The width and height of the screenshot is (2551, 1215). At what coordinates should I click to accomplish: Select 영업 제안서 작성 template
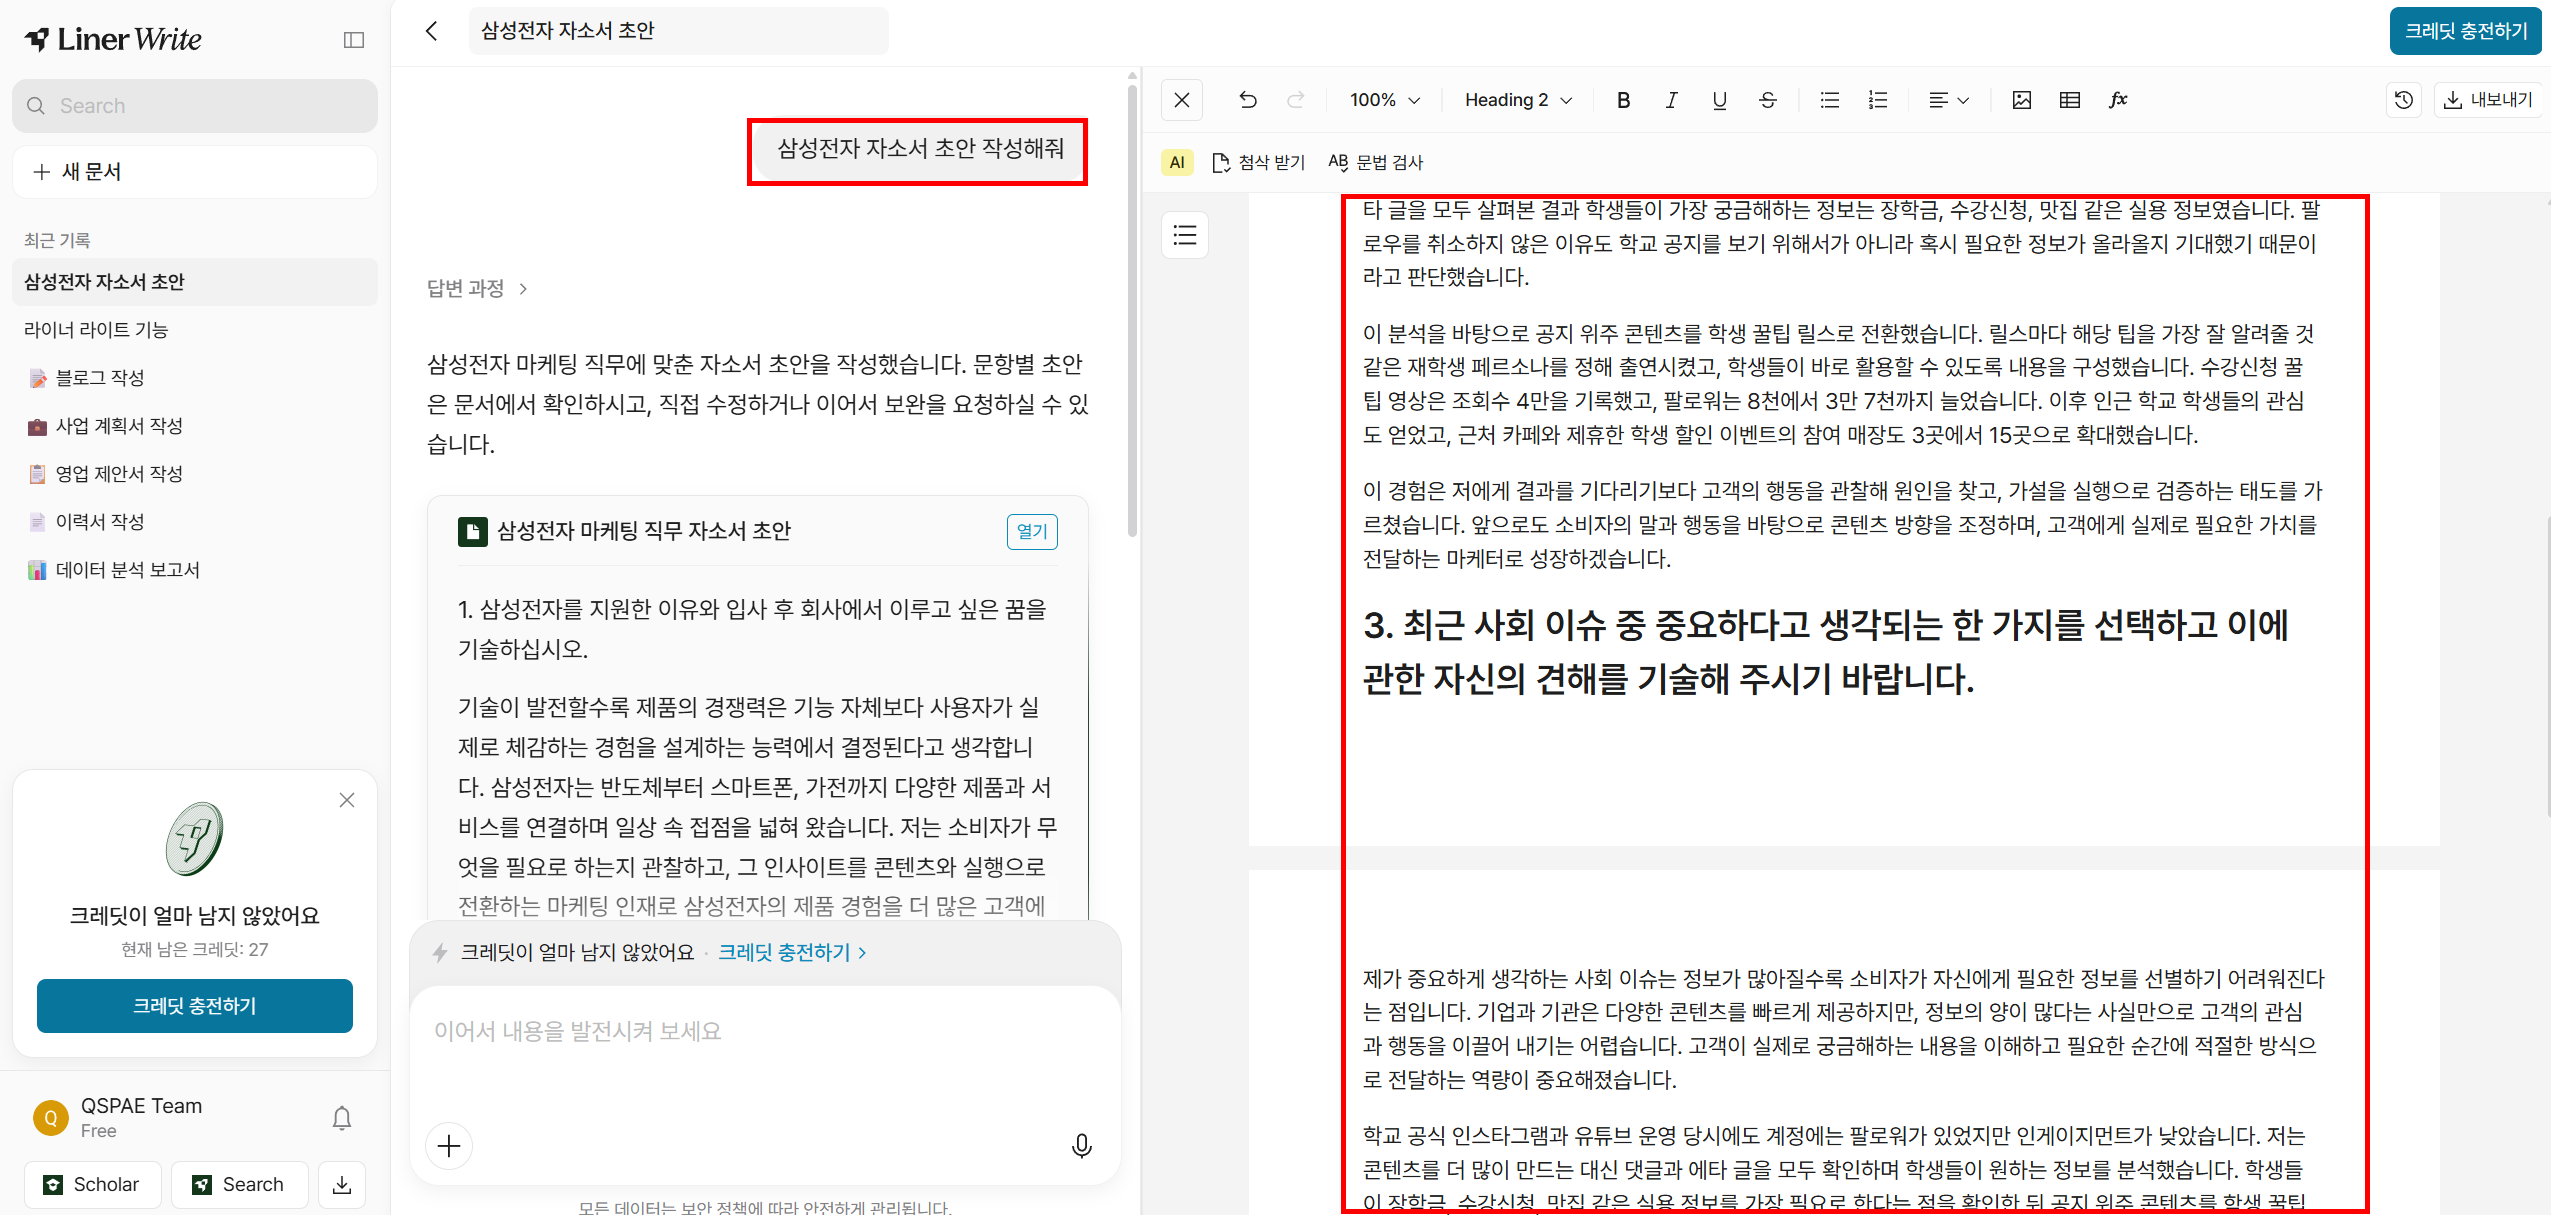pyautogui.click(x=195, y=474)
